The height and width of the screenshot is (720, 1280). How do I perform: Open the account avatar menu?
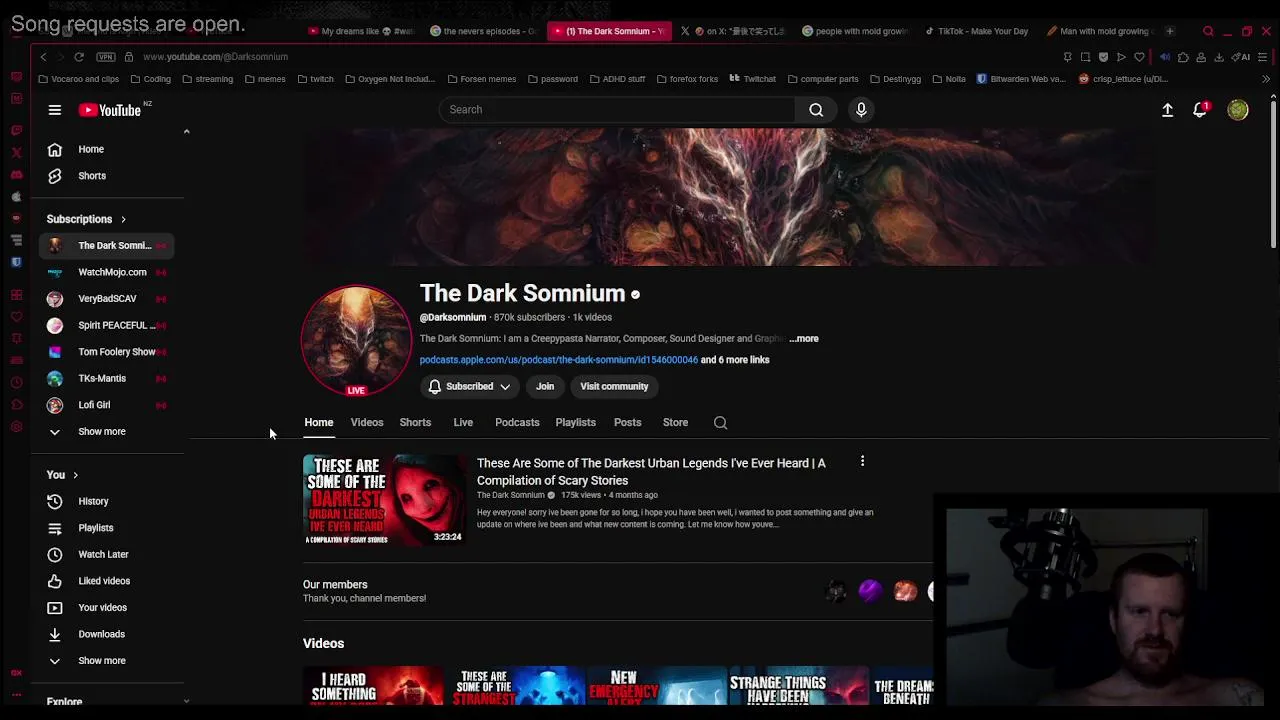point(1238,110)
